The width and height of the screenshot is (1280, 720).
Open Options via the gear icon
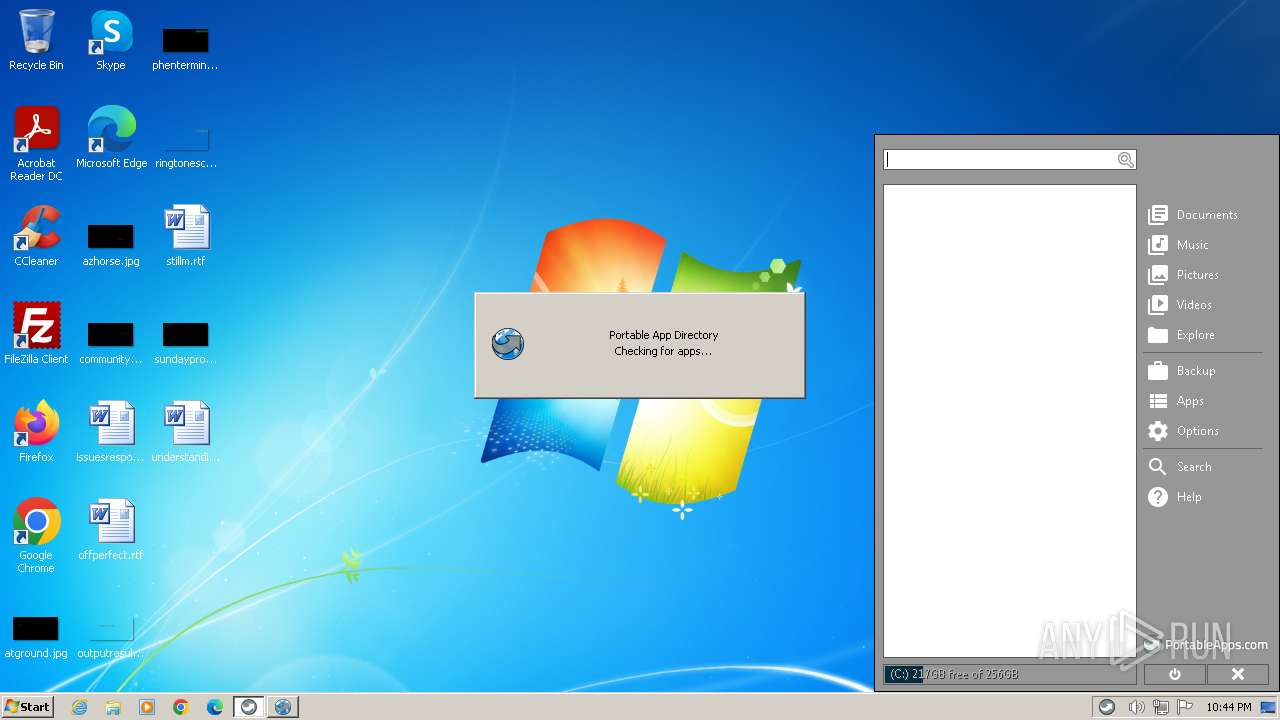click(1158, 431)
